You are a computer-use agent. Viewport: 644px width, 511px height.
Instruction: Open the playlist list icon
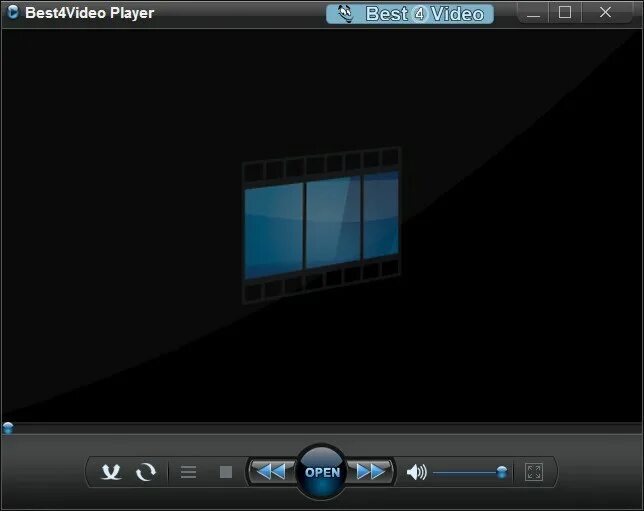[x=189, y=472]
